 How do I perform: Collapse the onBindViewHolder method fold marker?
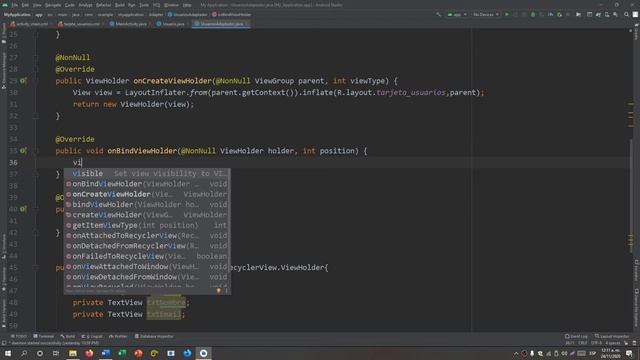coord(36,151)
